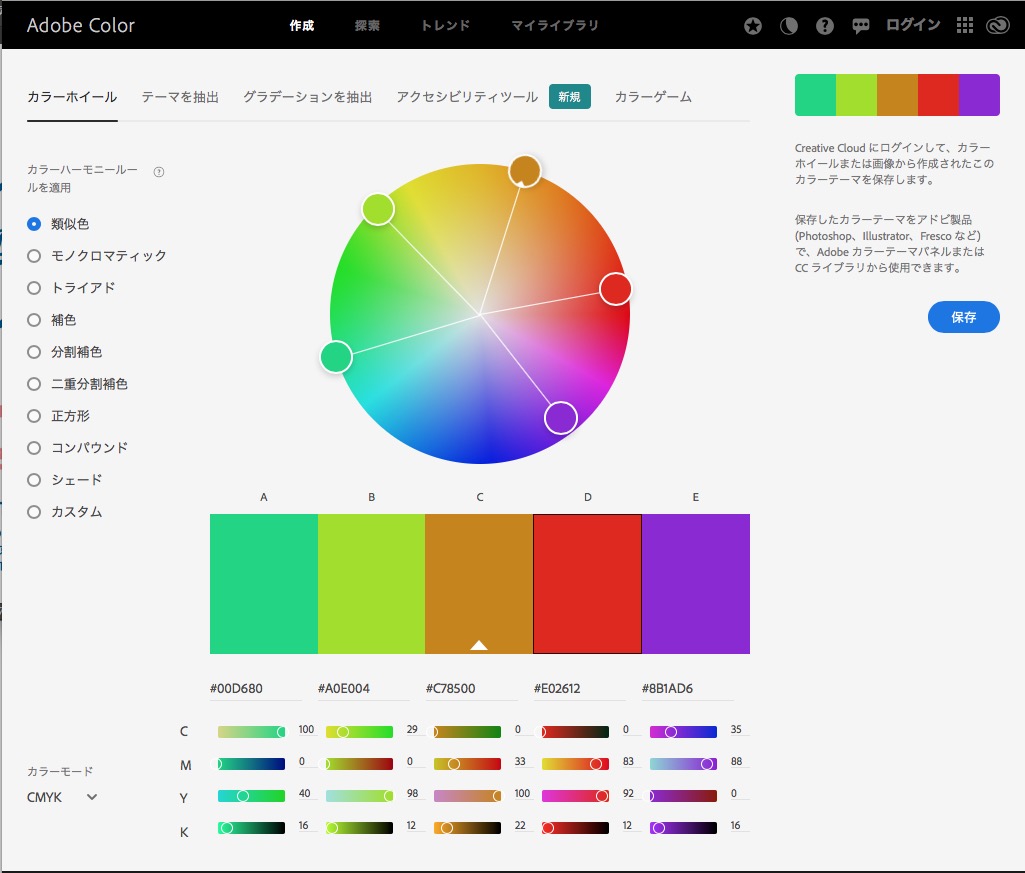Click the ログイン link
Screen dimensions: 1025x873
913,26
